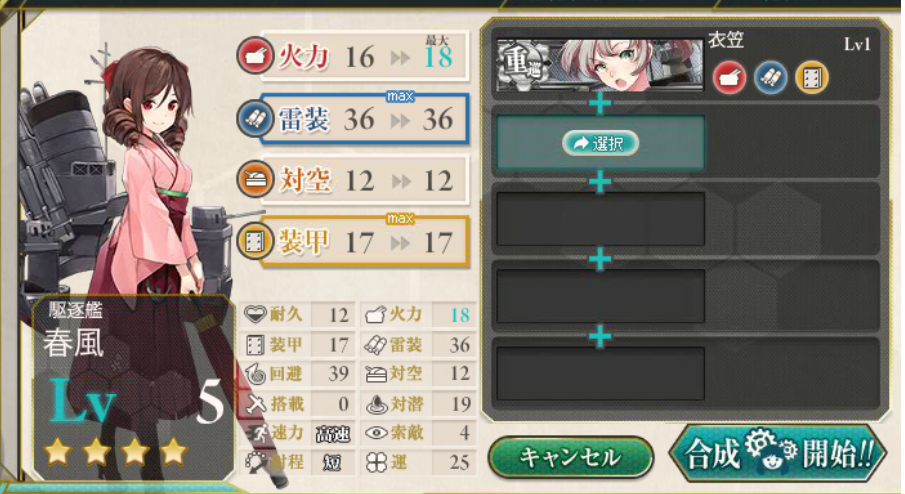Image resolution: width=905 pixels, height=494 pixels.
Task: Click the clover luck (運) icon
Action: 376,462
